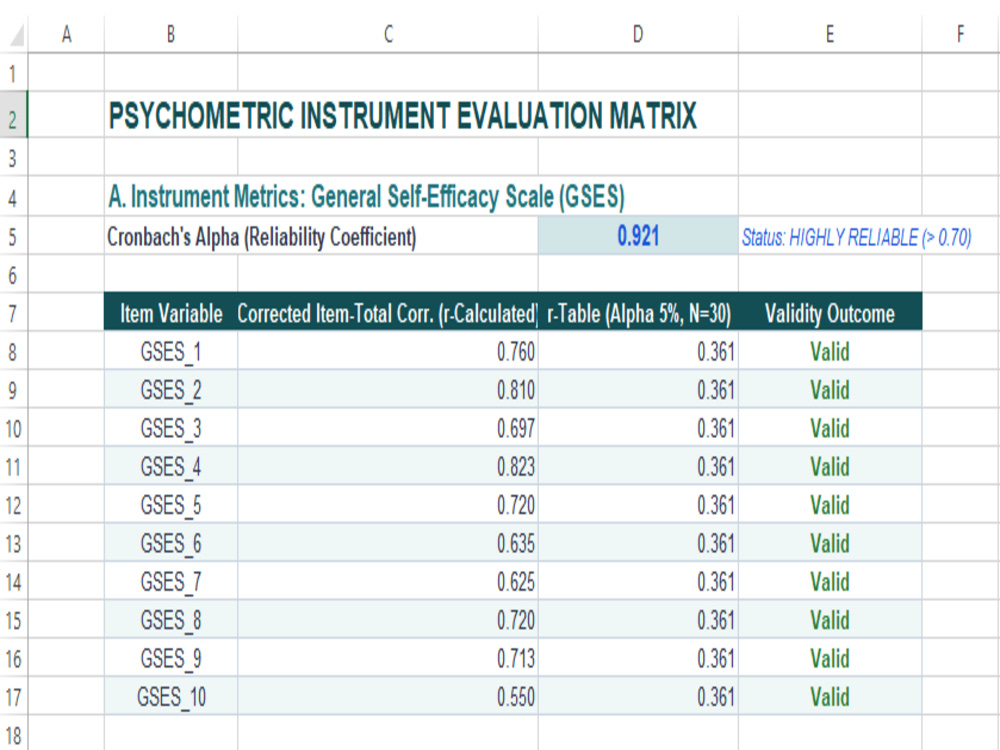1000x750 pixels.
Task: Click the 0.720 value in GSES_8 row
Action: click(x=388, y=620)
